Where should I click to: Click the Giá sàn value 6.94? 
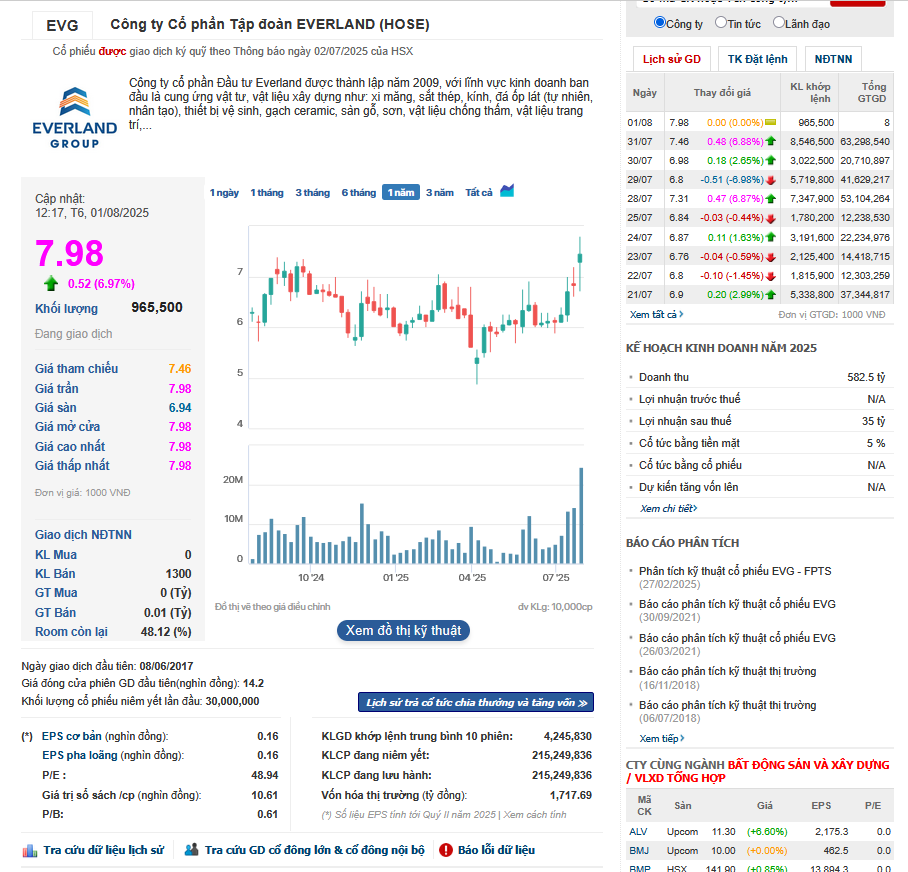tap(180, 408)
